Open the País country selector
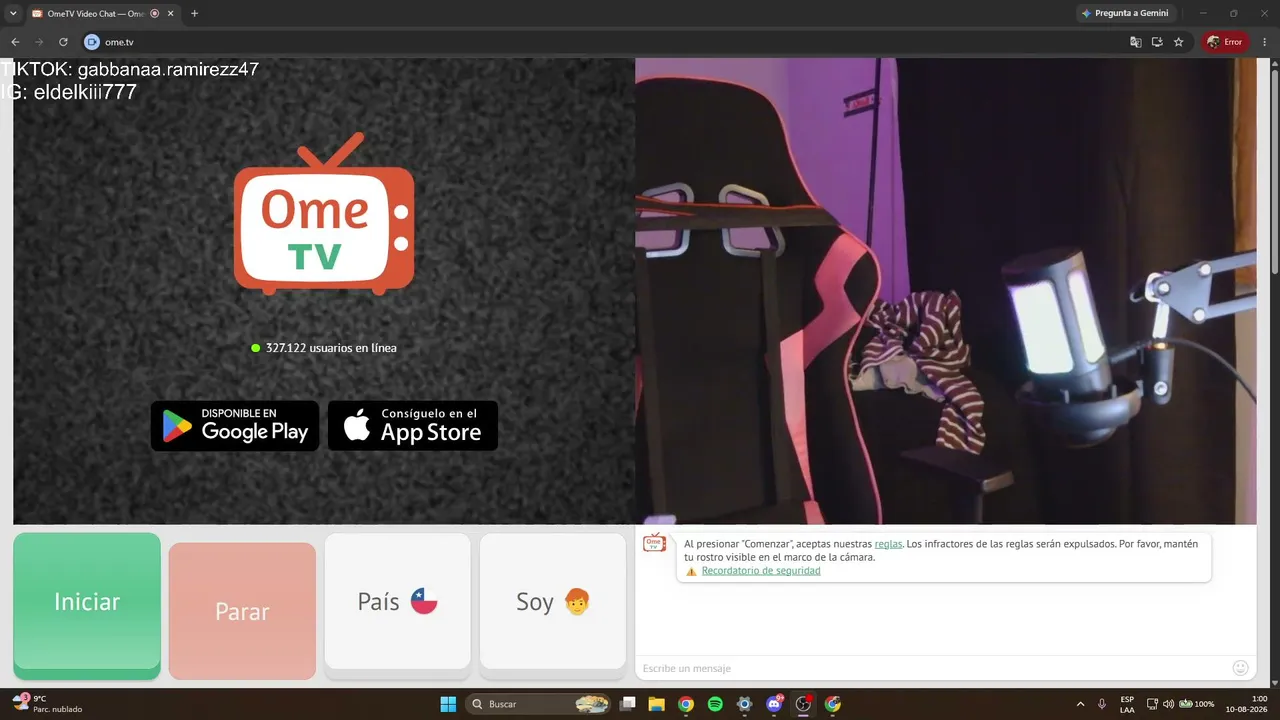The image size is (1280, 720). click(398, 602)
